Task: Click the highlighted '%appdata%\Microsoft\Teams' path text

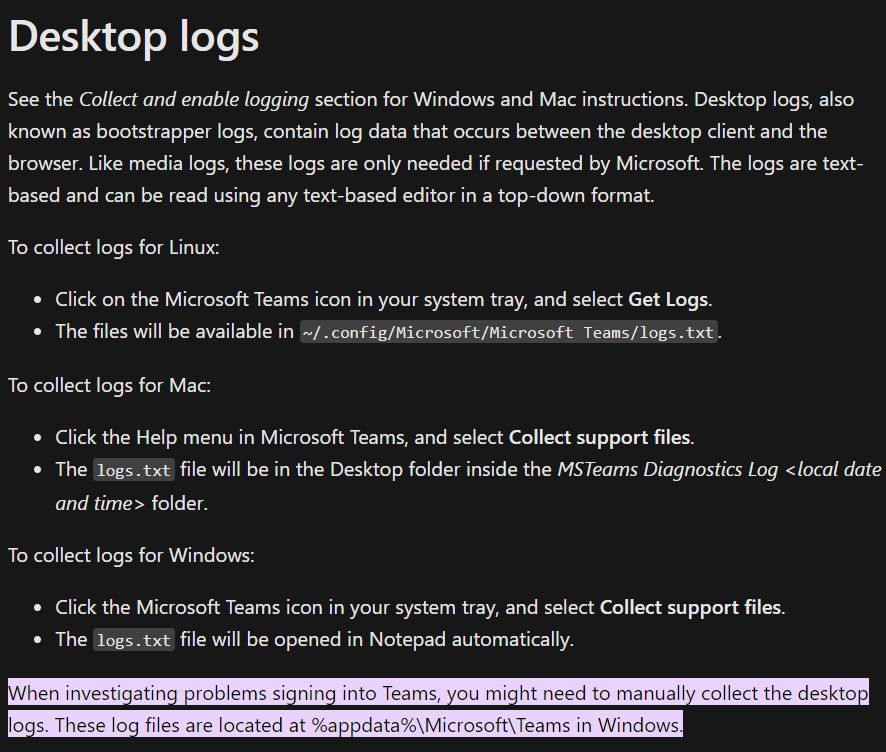Action: [441, 725]
